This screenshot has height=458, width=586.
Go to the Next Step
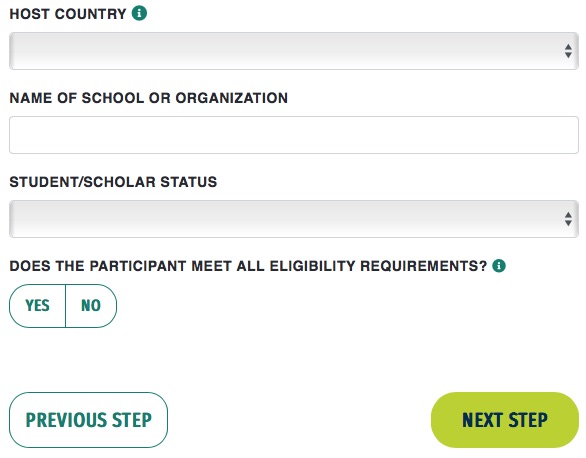pos(505,420)
